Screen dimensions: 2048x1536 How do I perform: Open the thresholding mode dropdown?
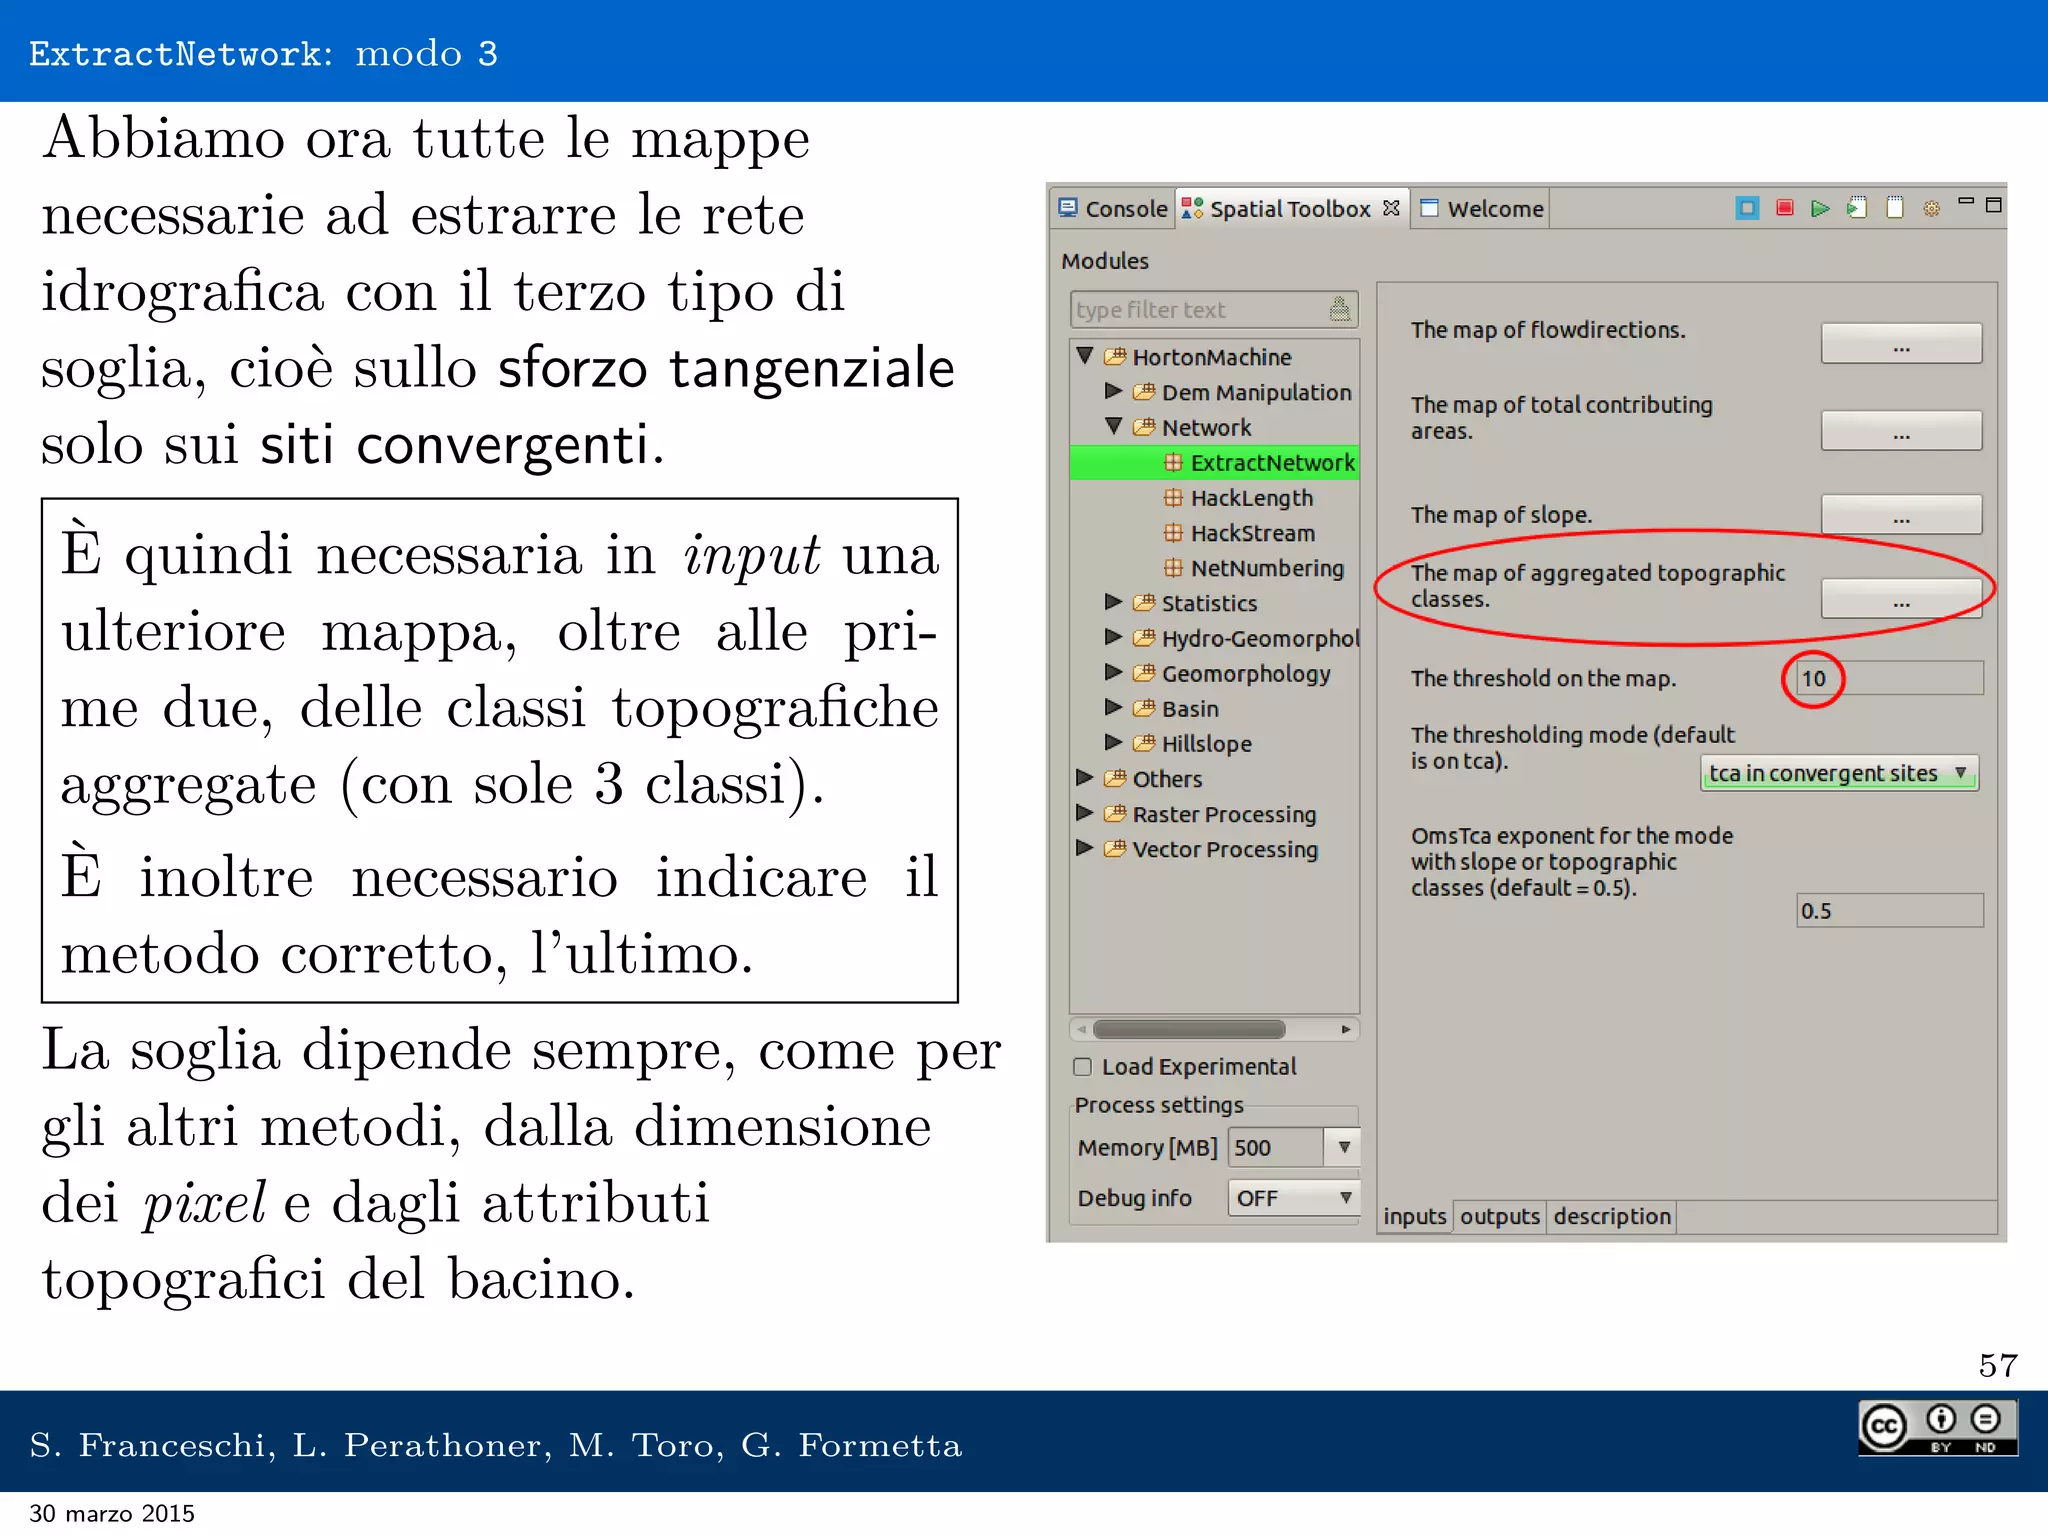(1839, 773)
